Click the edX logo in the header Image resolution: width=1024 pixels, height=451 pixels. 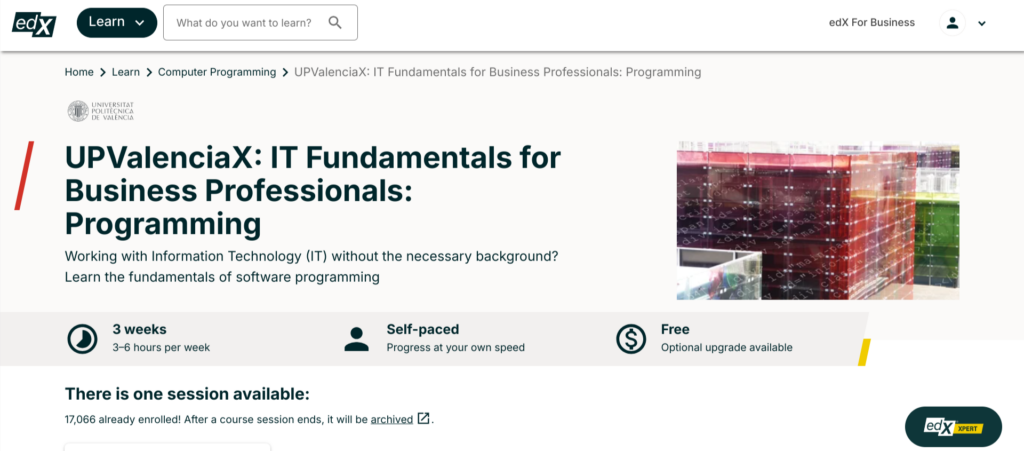34,22
